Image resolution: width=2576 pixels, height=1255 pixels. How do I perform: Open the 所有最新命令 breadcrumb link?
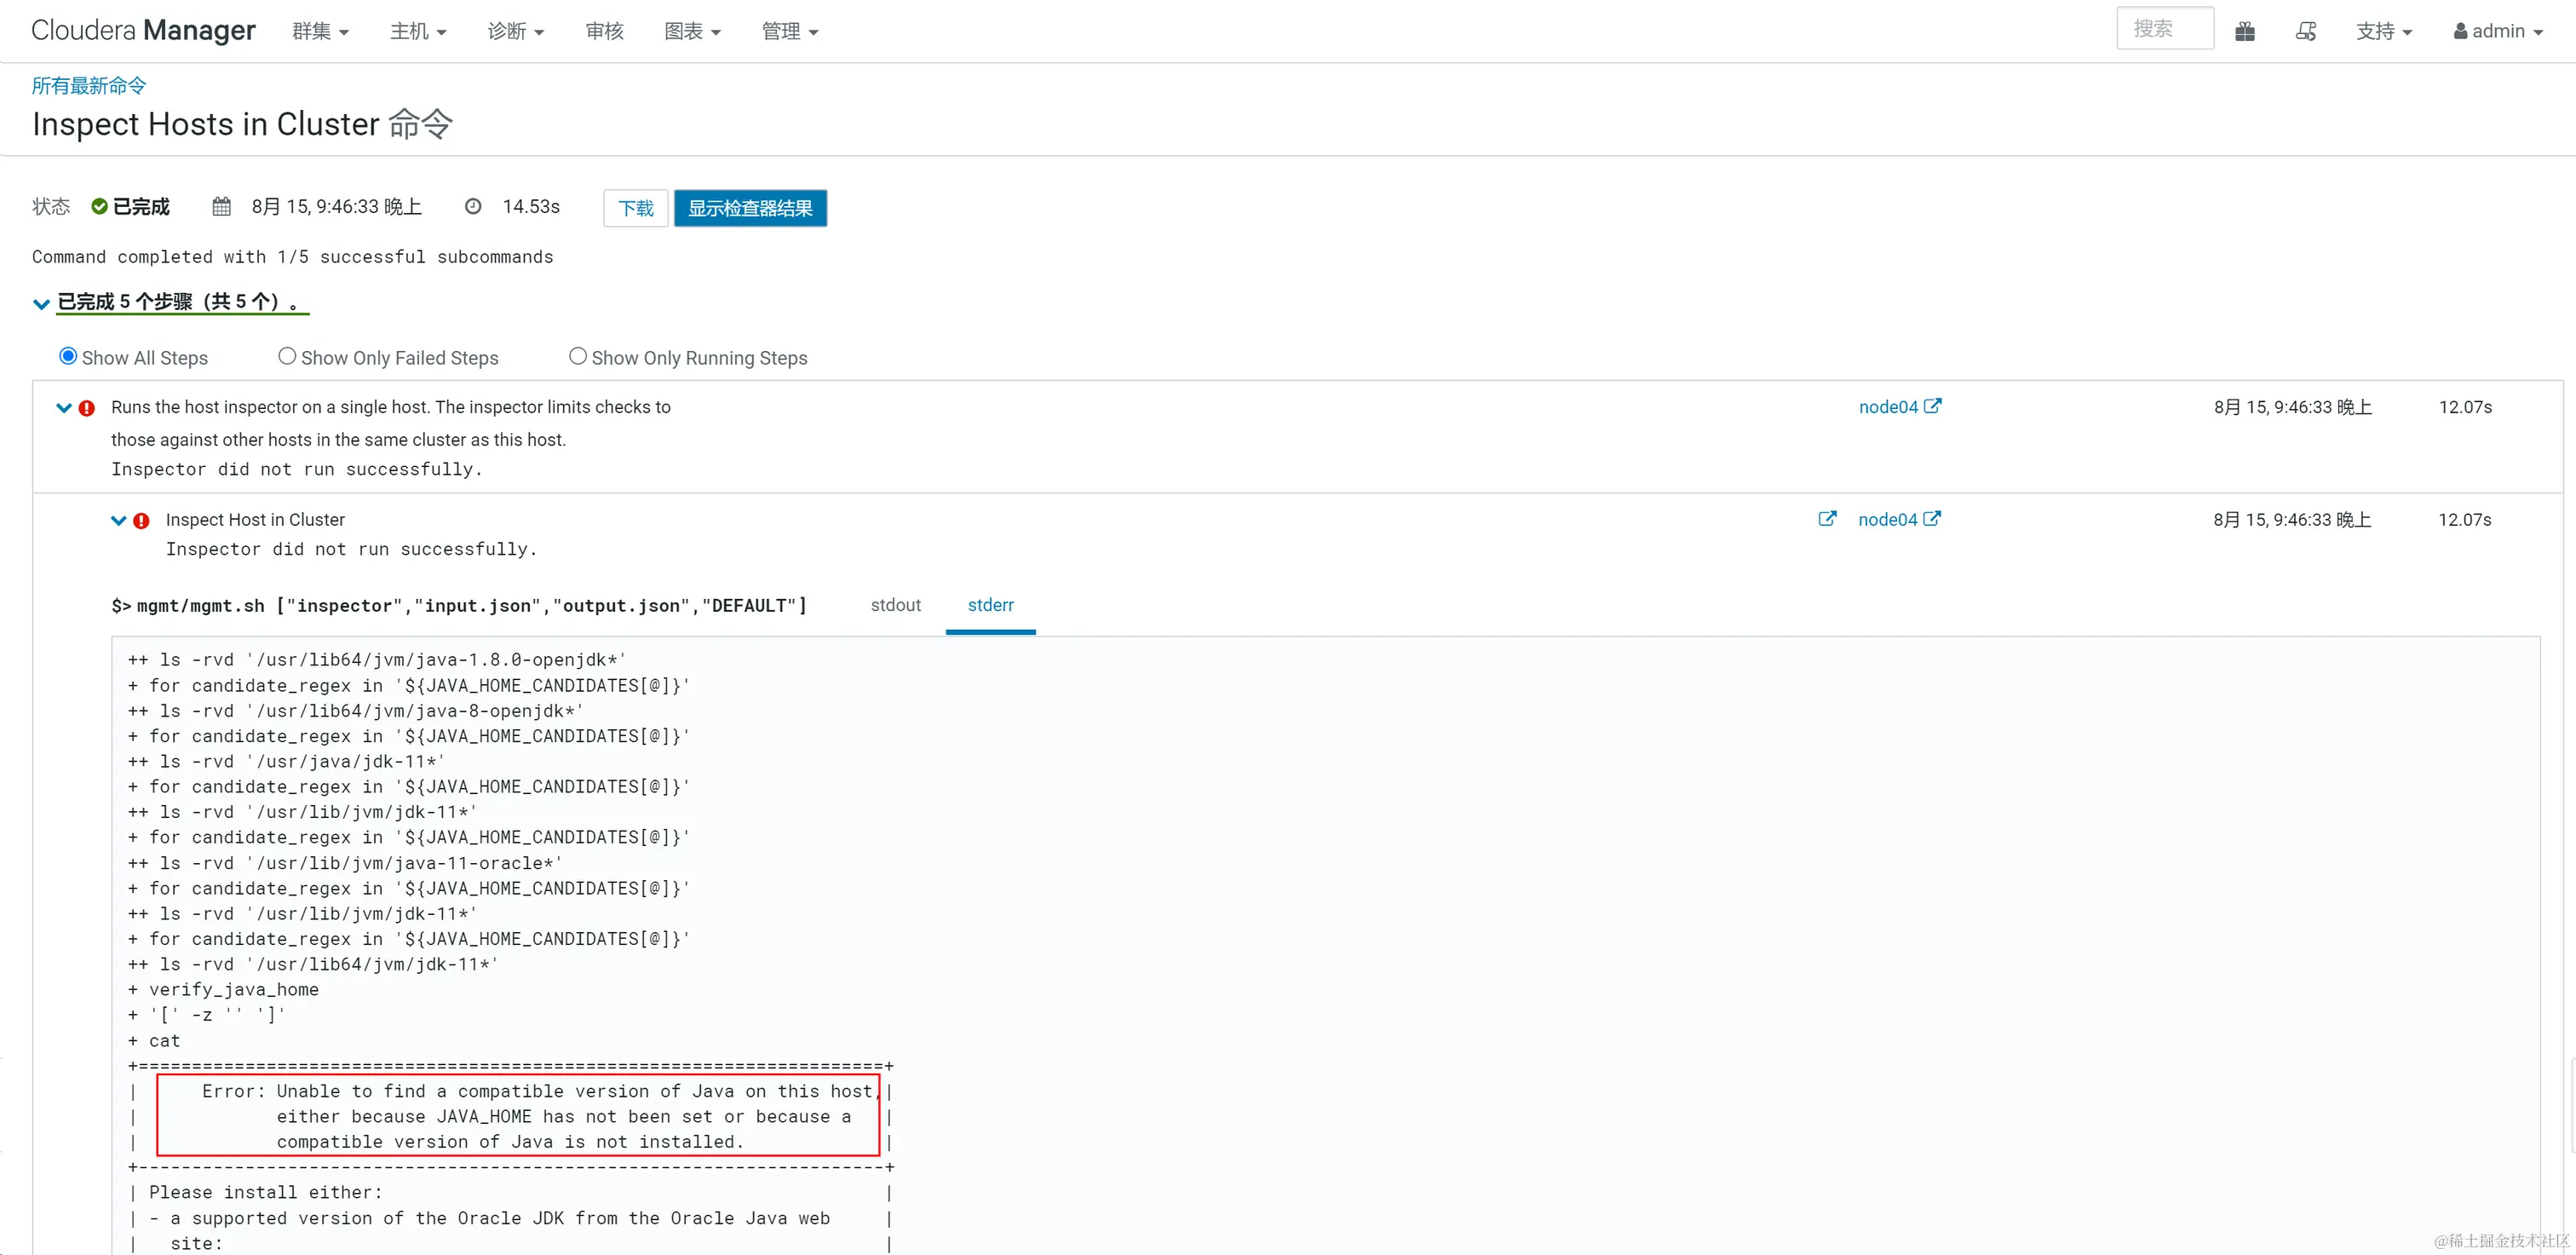click(x=88, y=85)
